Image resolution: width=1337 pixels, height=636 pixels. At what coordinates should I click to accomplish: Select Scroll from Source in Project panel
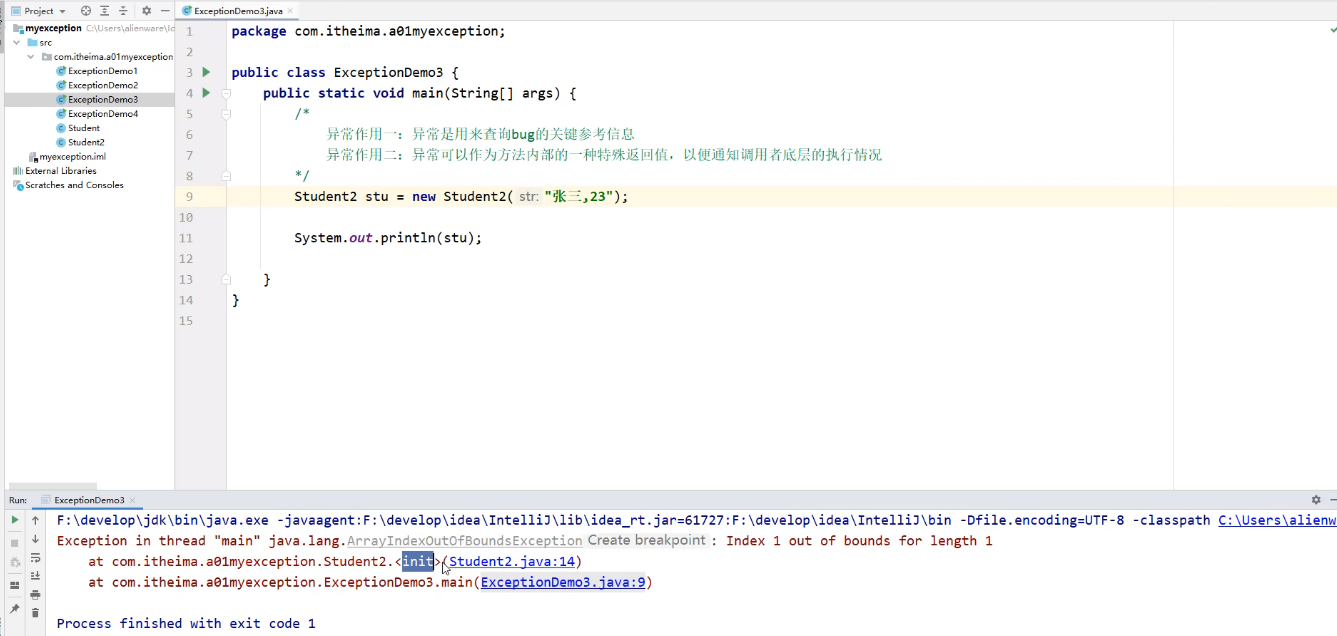[86, 11]
